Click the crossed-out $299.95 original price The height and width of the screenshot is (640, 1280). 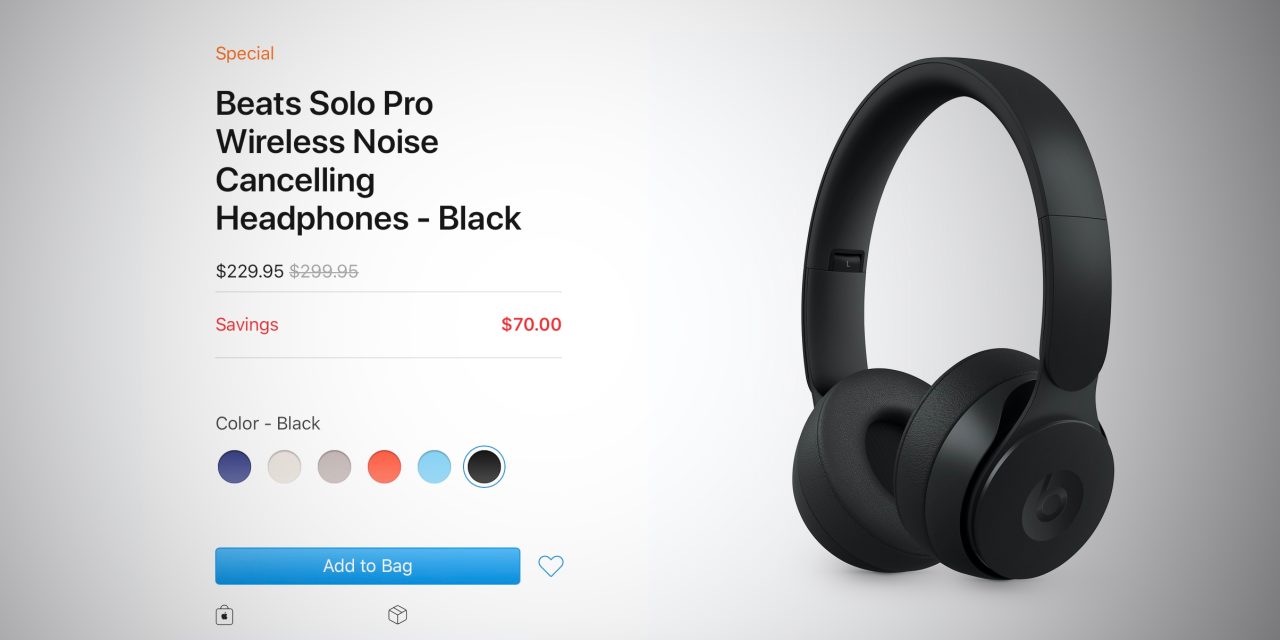pyautogui.click(x=324, y=271)
